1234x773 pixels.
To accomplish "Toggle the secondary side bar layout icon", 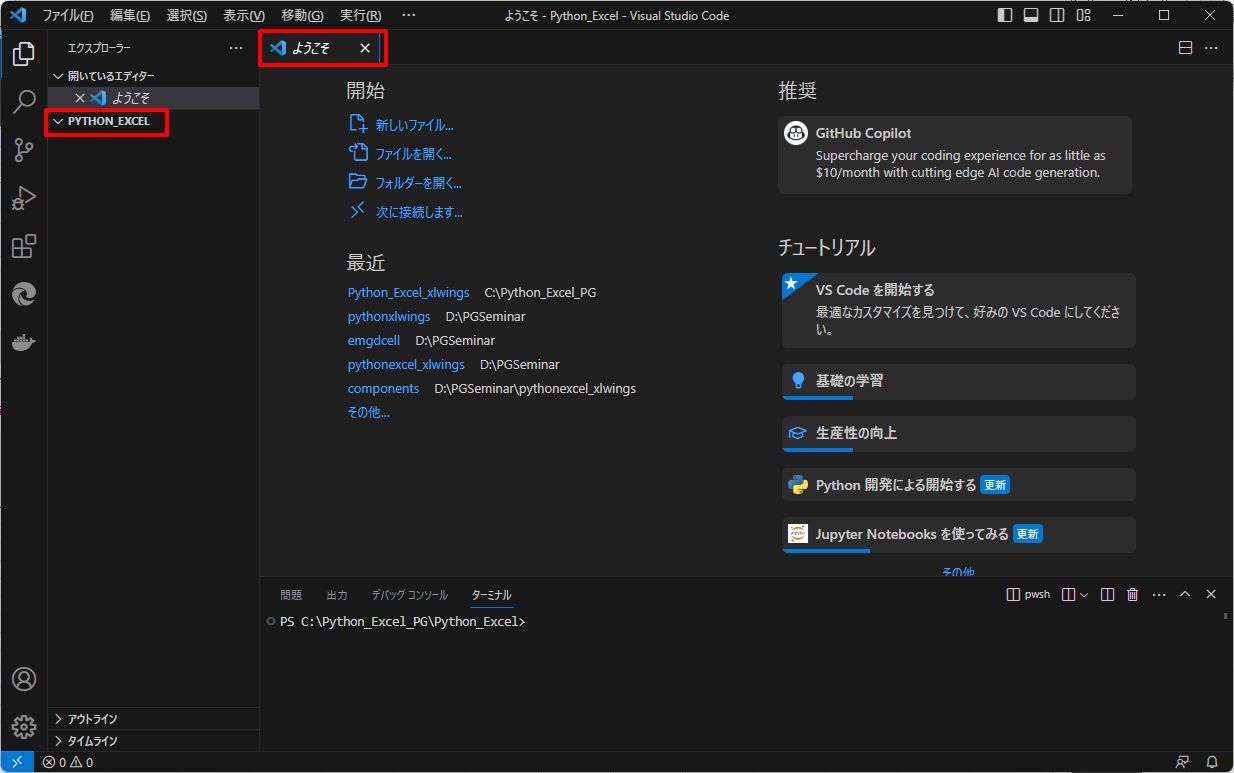I will click(x=1057, y=16).
